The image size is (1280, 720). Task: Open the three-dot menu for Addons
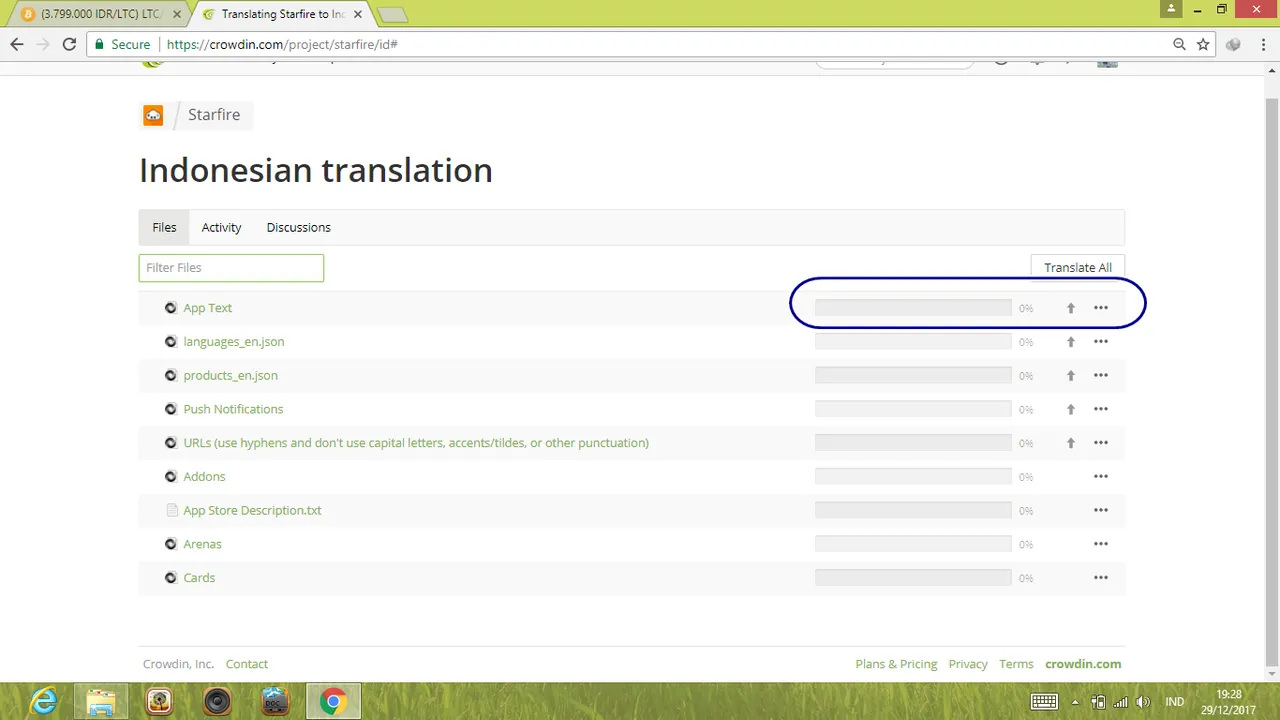coord(1101,477)
